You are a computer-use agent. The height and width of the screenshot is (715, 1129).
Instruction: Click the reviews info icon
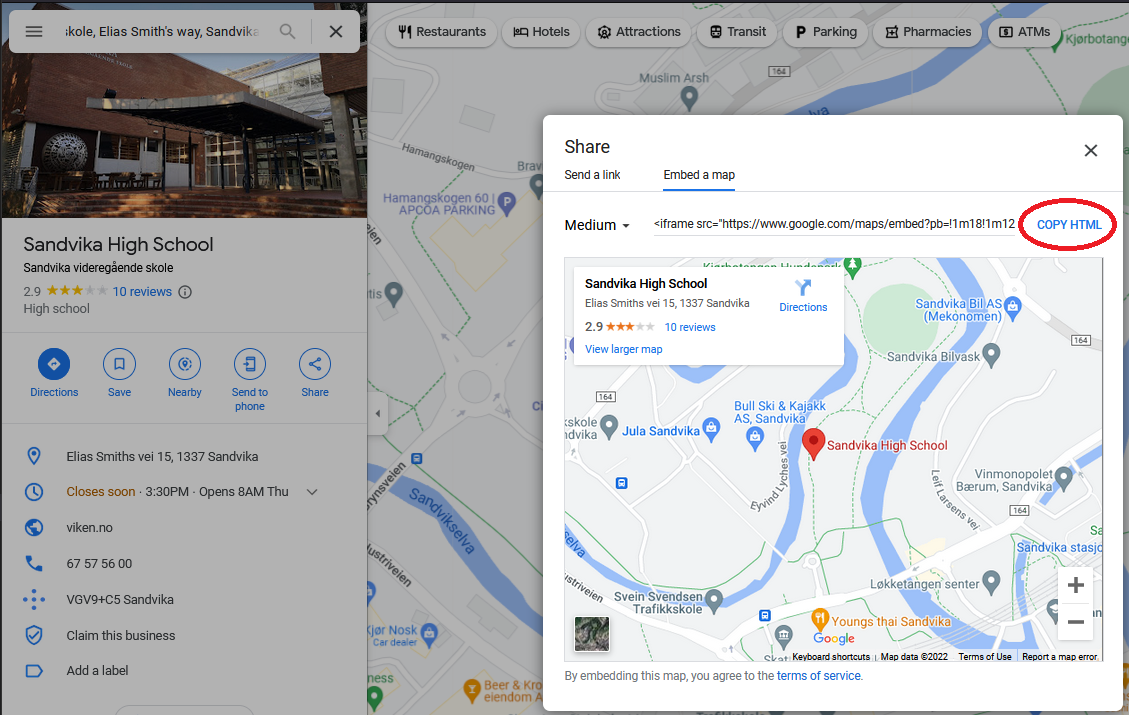point(185,292)
